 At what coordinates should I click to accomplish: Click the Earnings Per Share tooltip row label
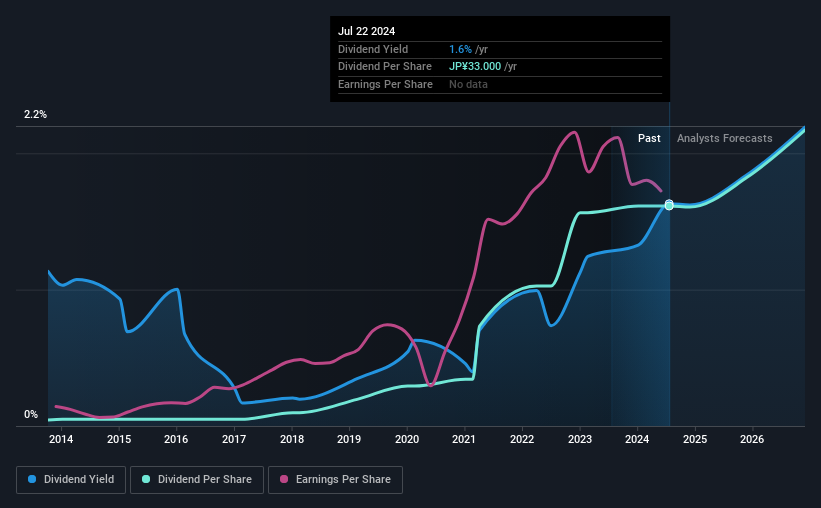tap(385, 84)
